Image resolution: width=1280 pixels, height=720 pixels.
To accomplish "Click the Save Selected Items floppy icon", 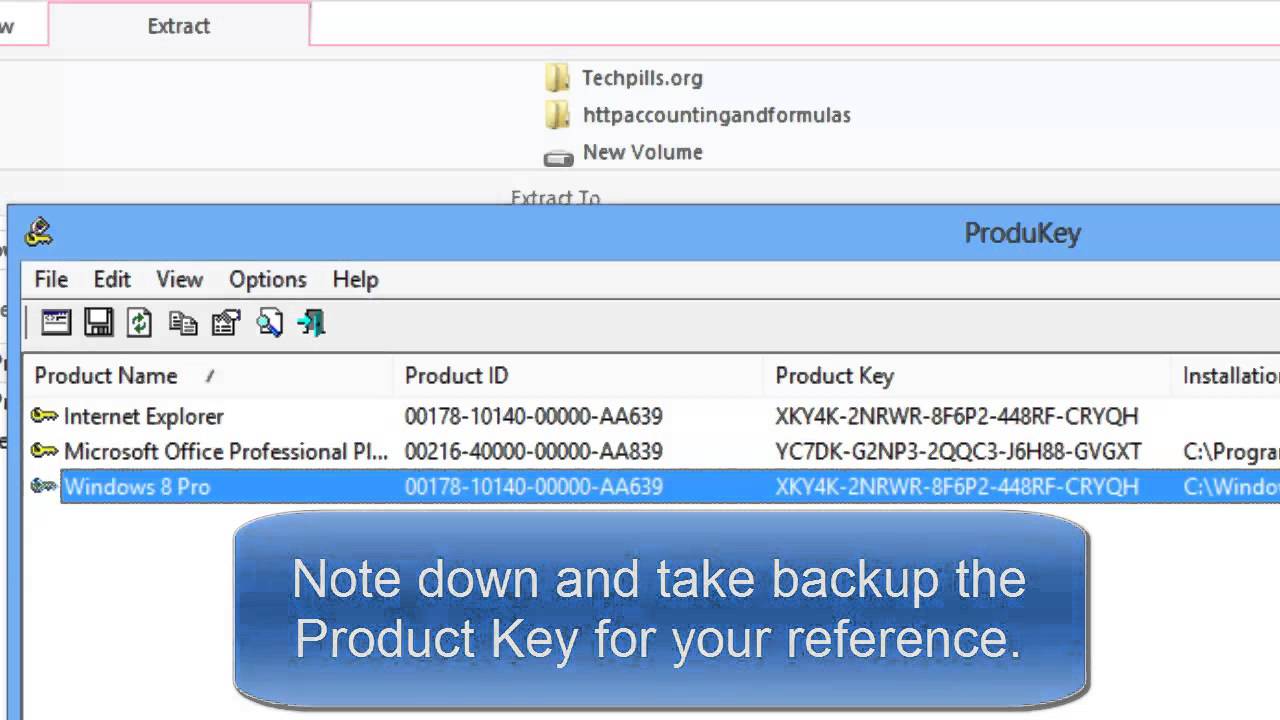I will tap(98, 322).
